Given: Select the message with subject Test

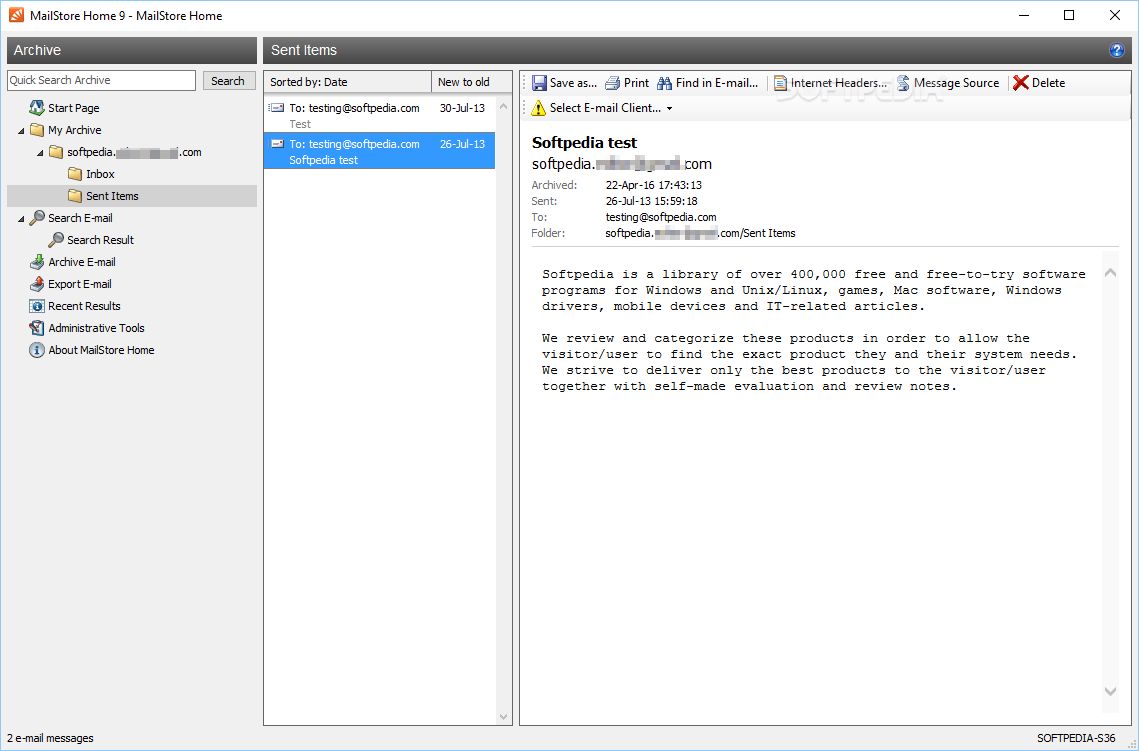Looking at the screenshot, I should (379, 115).
